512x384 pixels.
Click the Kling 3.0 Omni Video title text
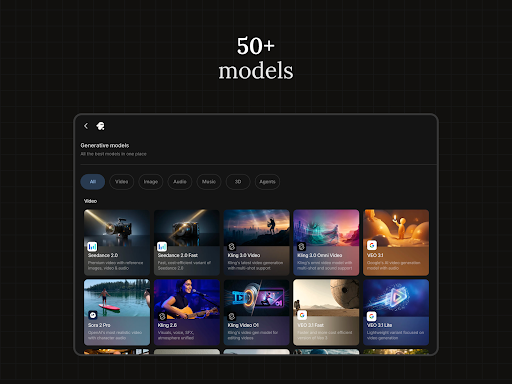click(320, 255)
